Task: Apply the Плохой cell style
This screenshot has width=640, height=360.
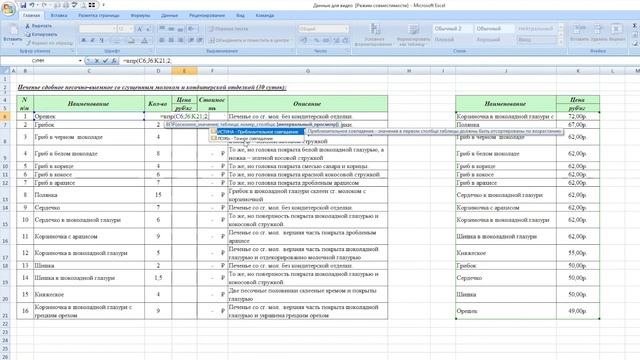Action: pyautogui.click(x=453, y=40)
